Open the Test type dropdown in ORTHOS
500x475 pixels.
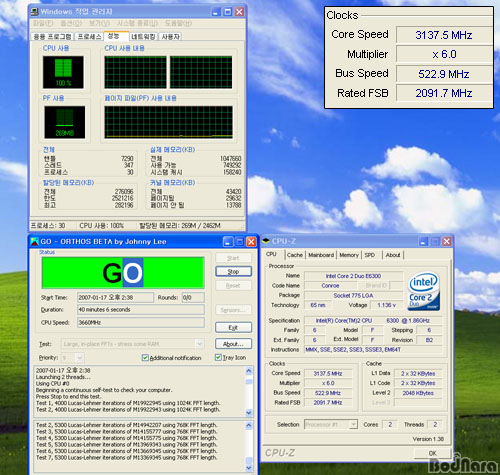coord(199,344)
